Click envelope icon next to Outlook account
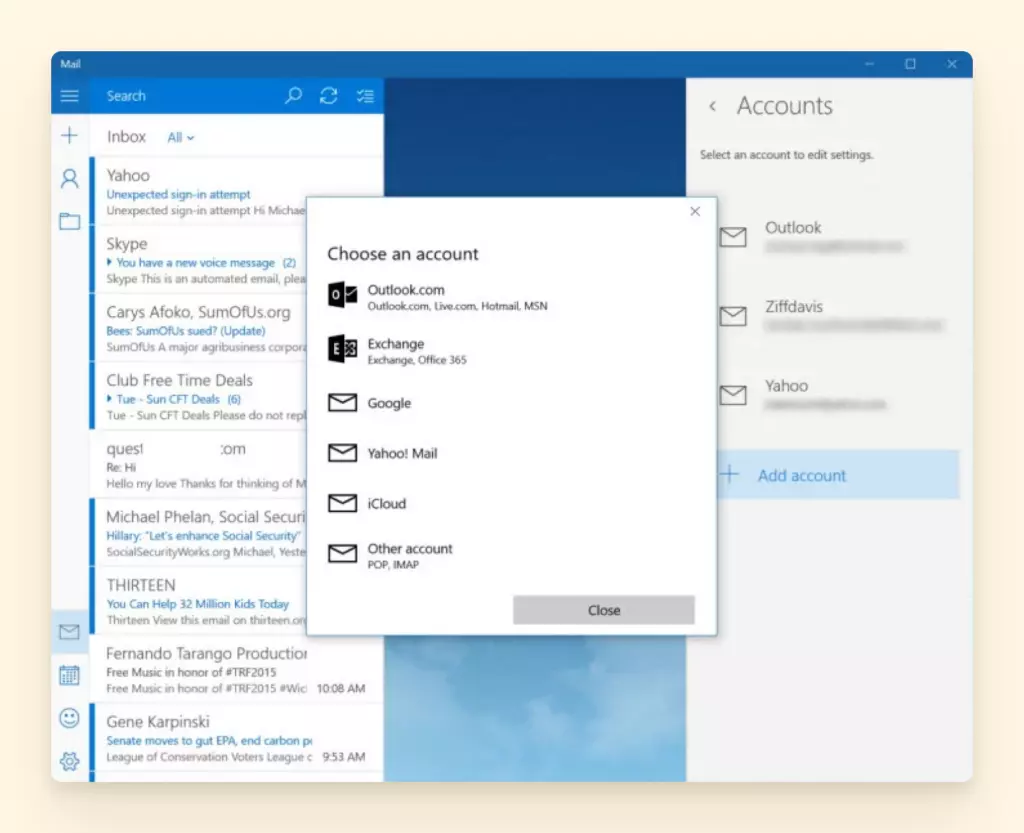 (x=733, y=236)
